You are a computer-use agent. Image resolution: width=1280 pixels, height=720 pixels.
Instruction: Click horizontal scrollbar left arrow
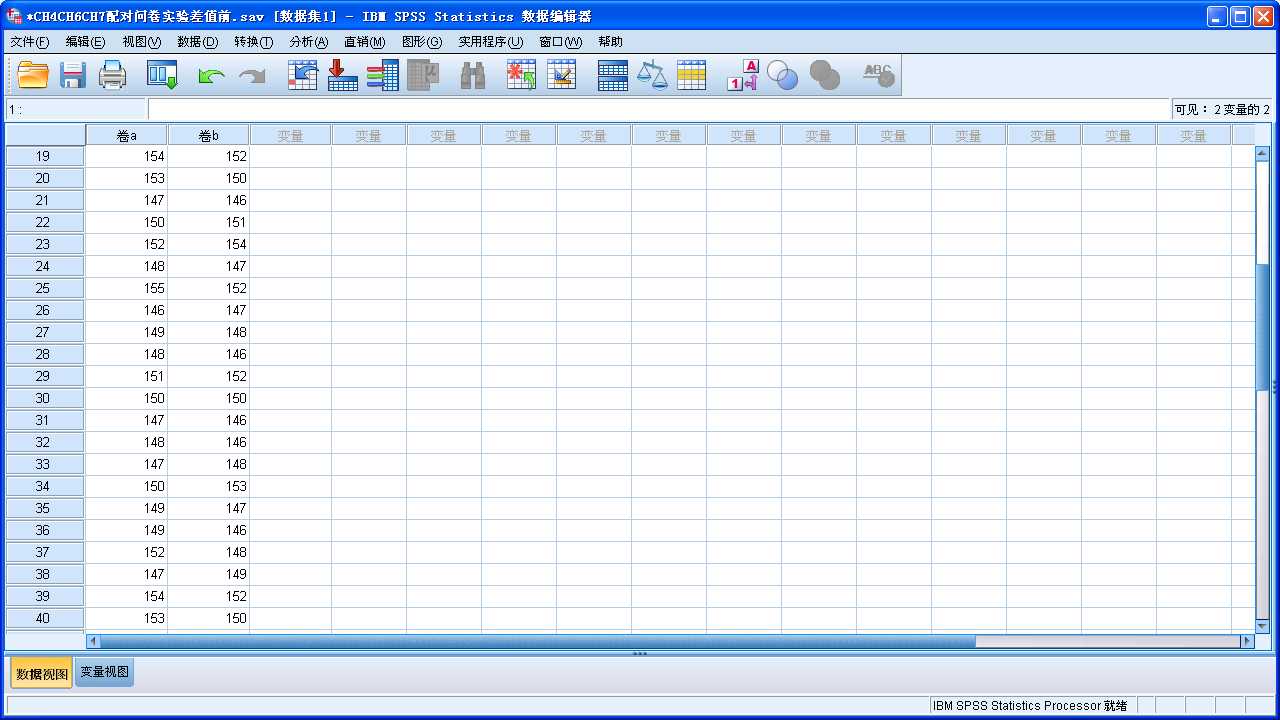point(93,641)
